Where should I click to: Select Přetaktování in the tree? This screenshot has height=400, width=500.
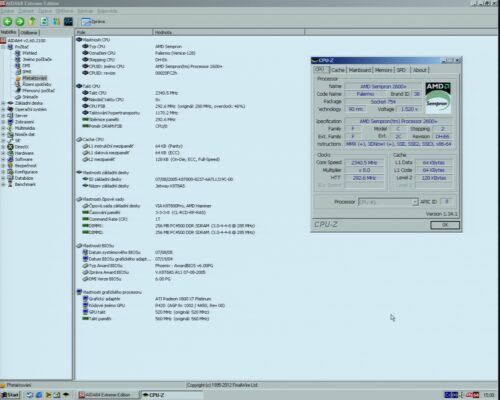[35, 78]
